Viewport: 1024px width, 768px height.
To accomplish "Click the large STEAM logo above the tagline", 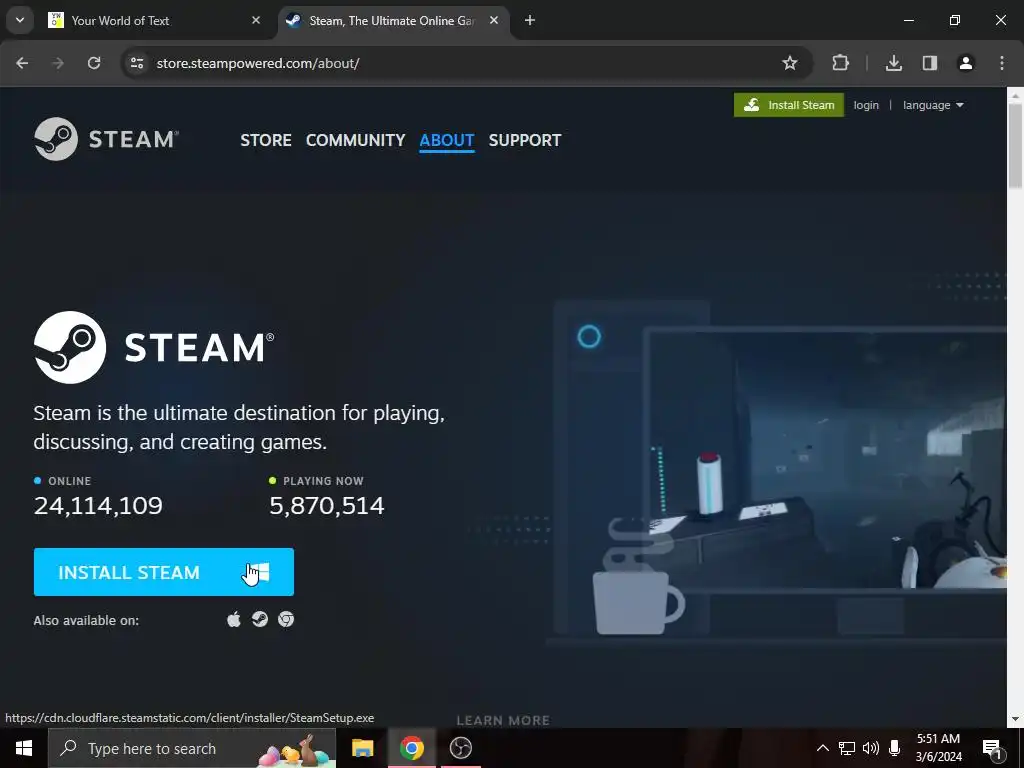I will (154, 347).
